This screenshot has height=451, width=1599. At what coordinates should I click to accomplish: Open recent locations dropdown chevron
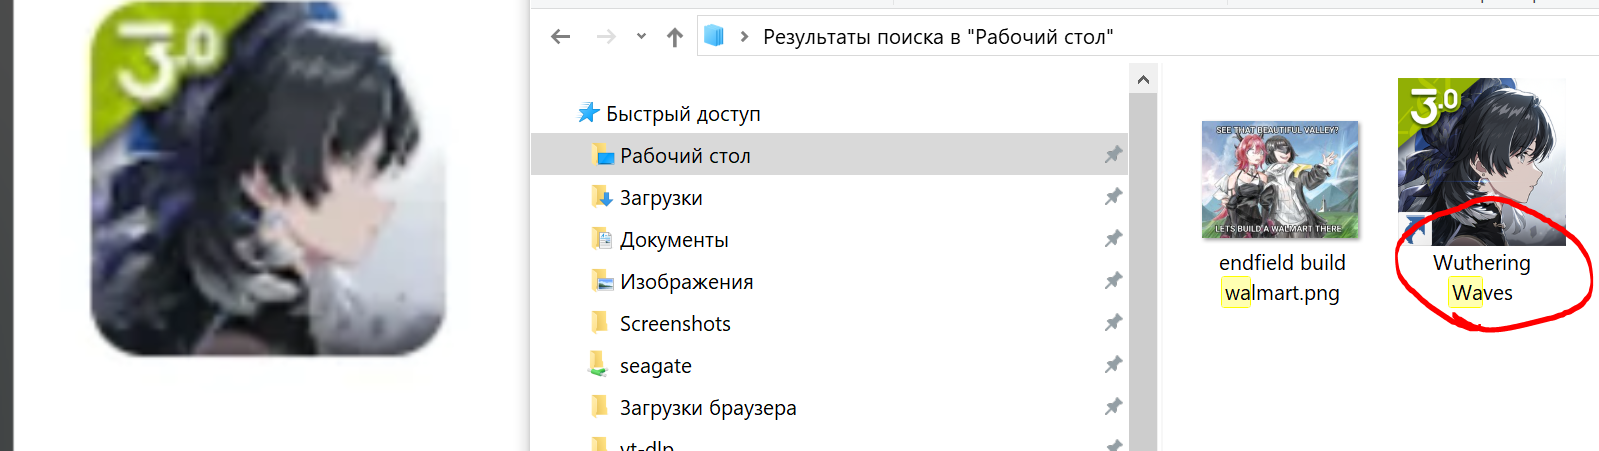(641, 37)
